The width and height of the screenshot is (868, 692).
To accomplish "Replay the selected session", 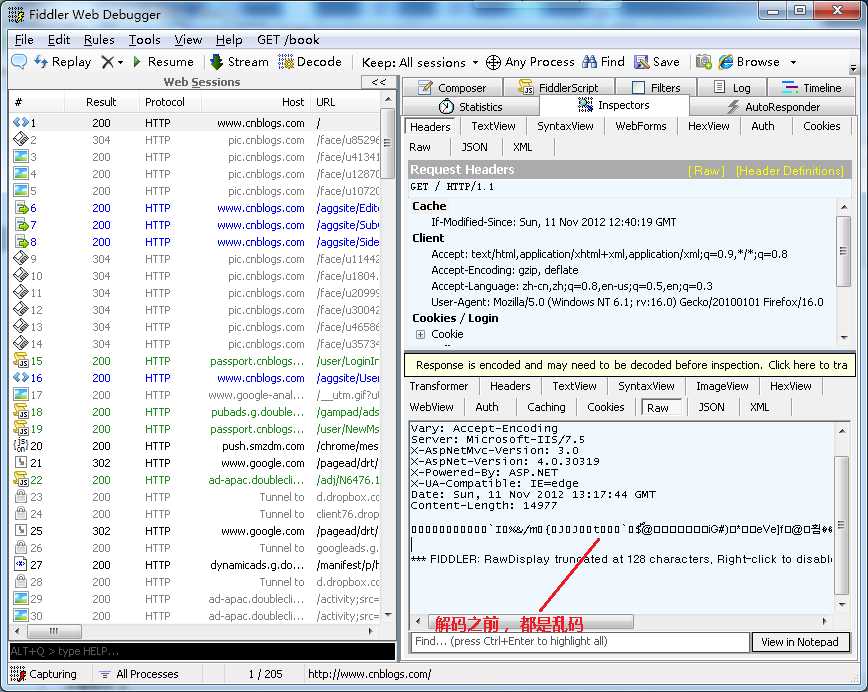I will tap(62, 62).
